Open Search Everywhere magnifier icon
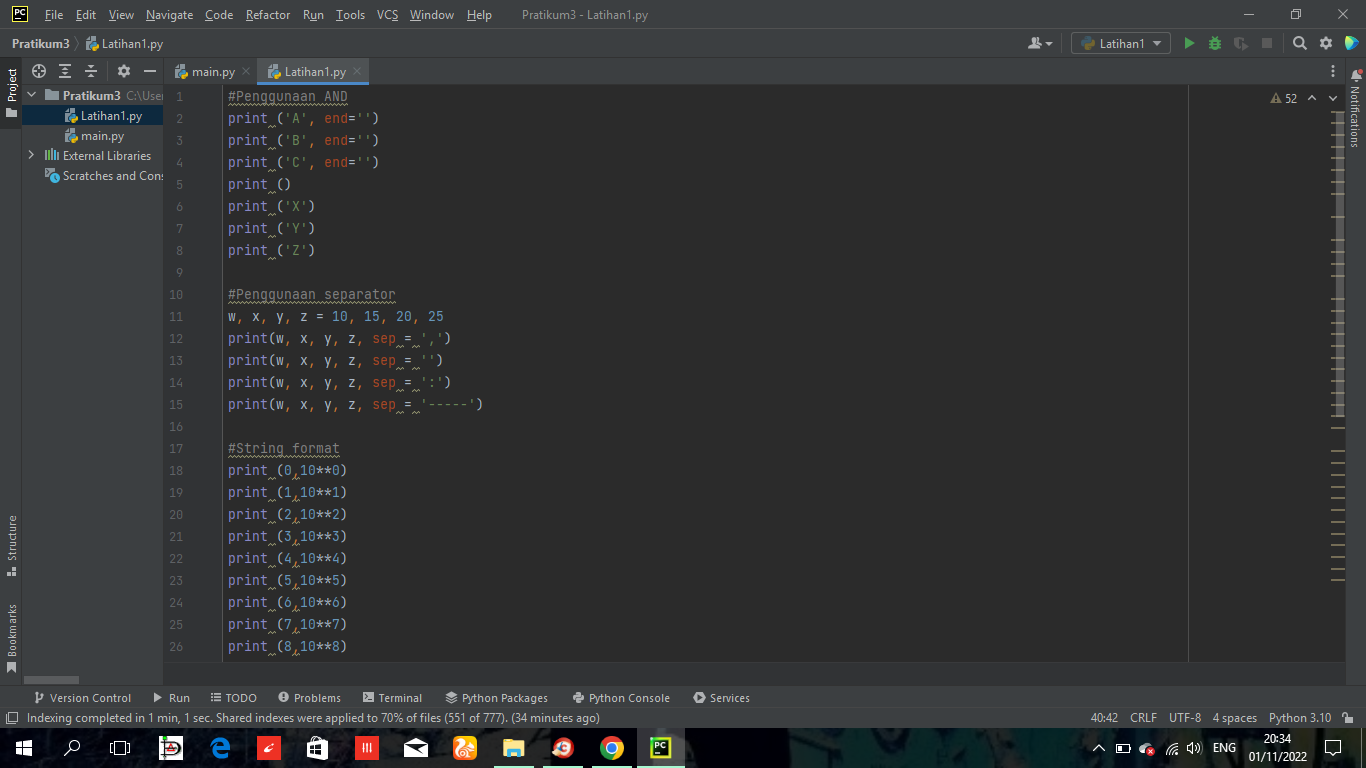The height and width of the screenshot is (768, 1366). click(1300, 43)
